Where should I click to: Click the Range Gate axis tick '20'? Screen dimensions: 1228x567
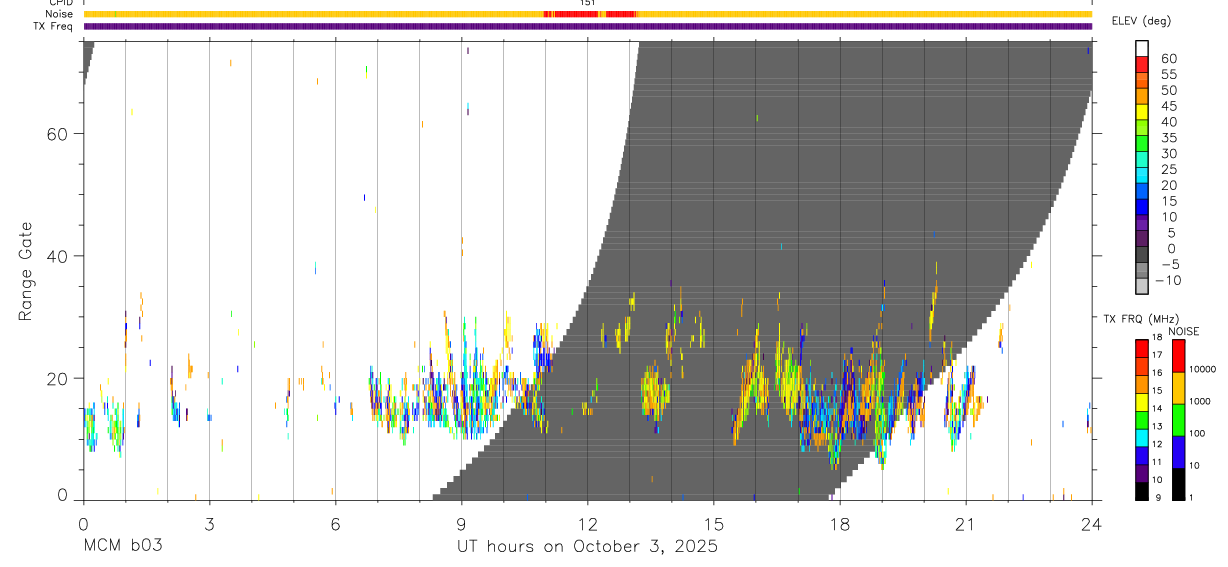pyautogui.click(x=56, y=378)
